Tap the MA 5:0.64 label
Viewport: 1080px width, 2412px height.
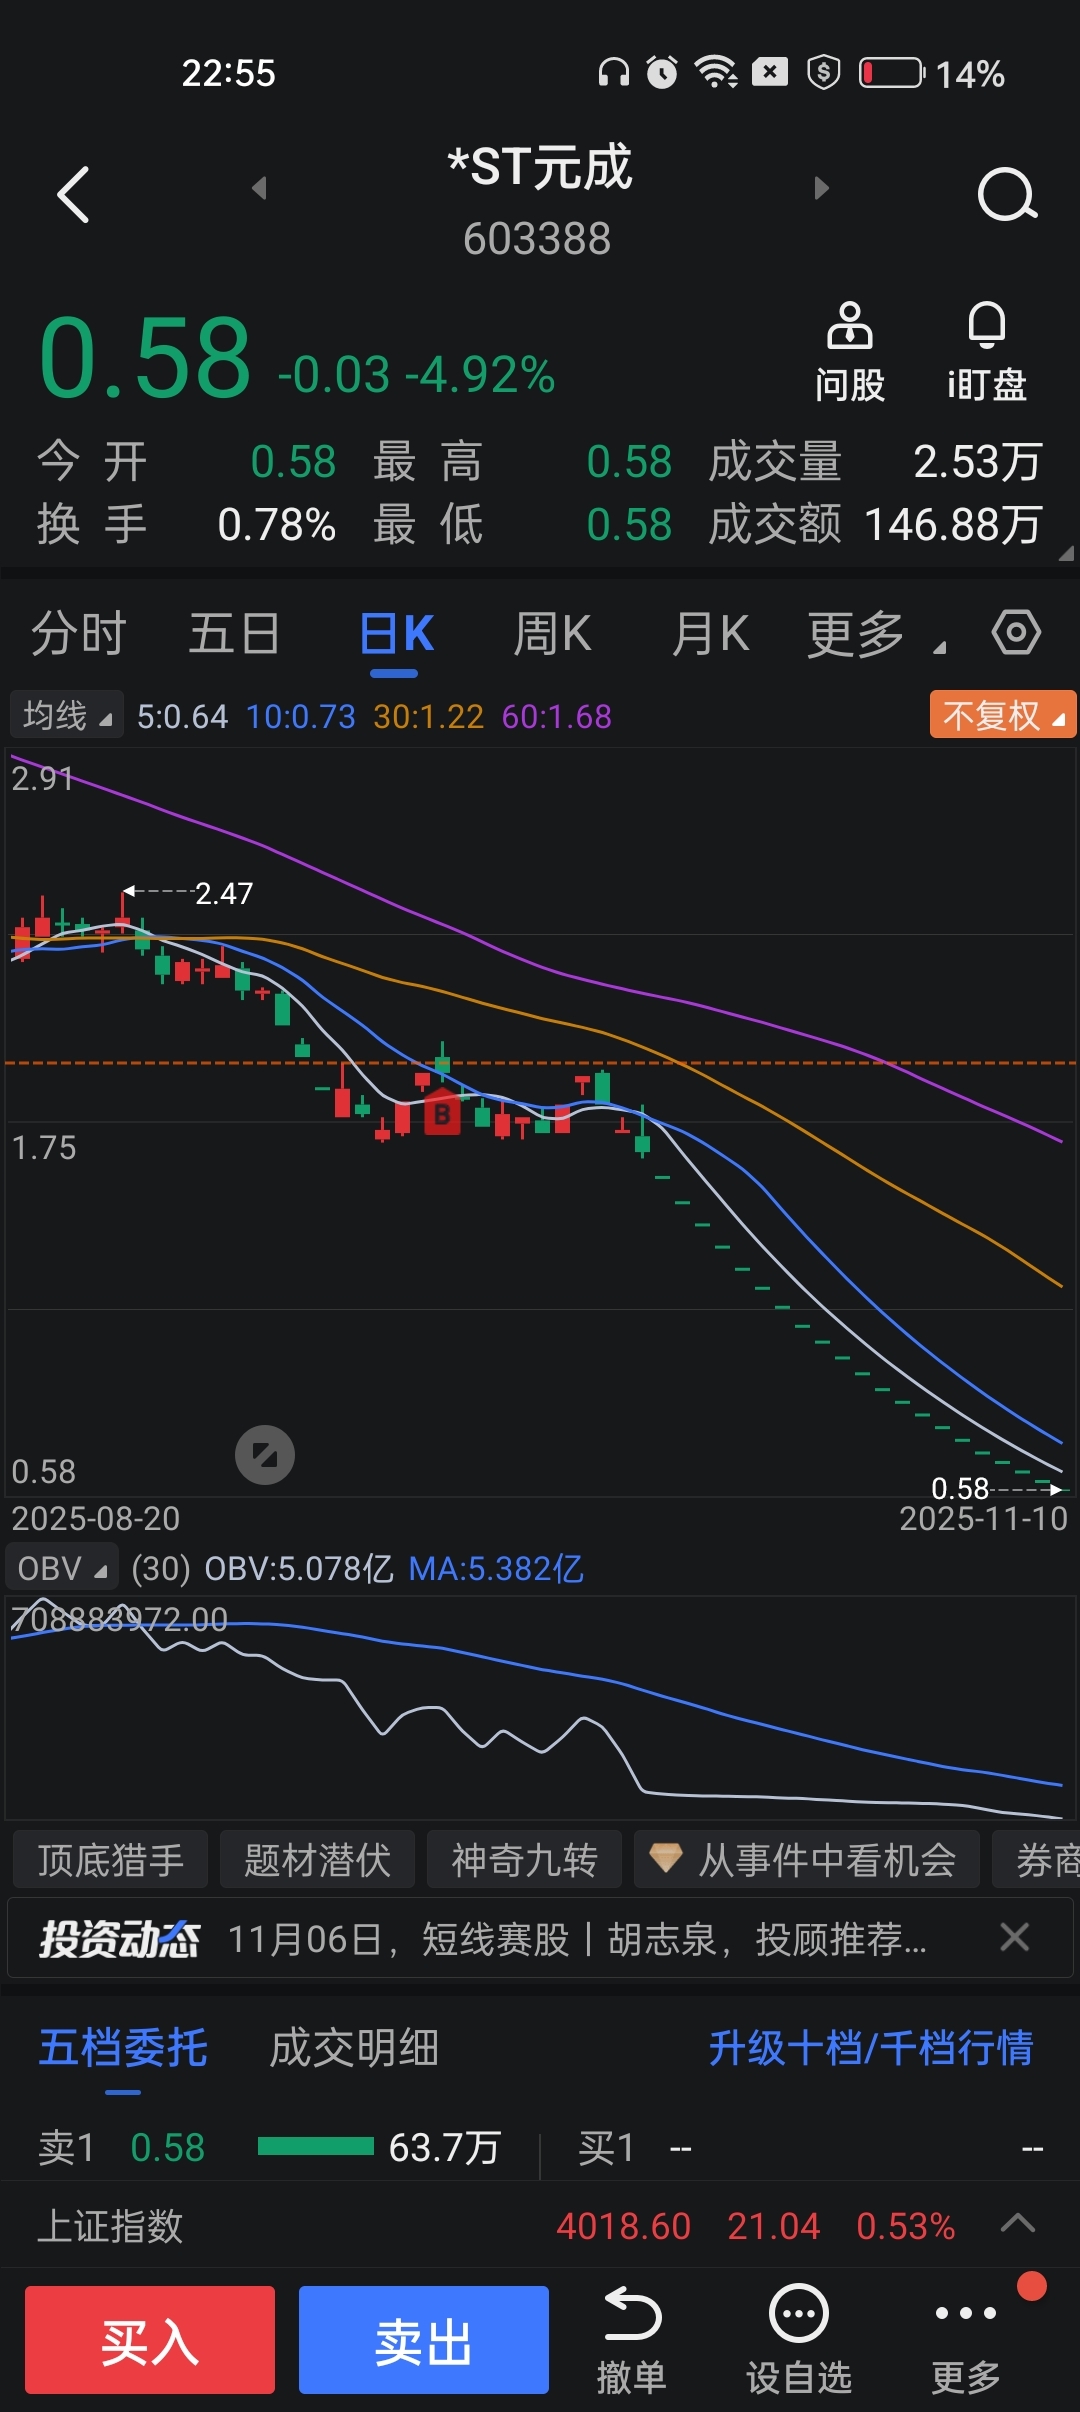(x=183, y=716)
